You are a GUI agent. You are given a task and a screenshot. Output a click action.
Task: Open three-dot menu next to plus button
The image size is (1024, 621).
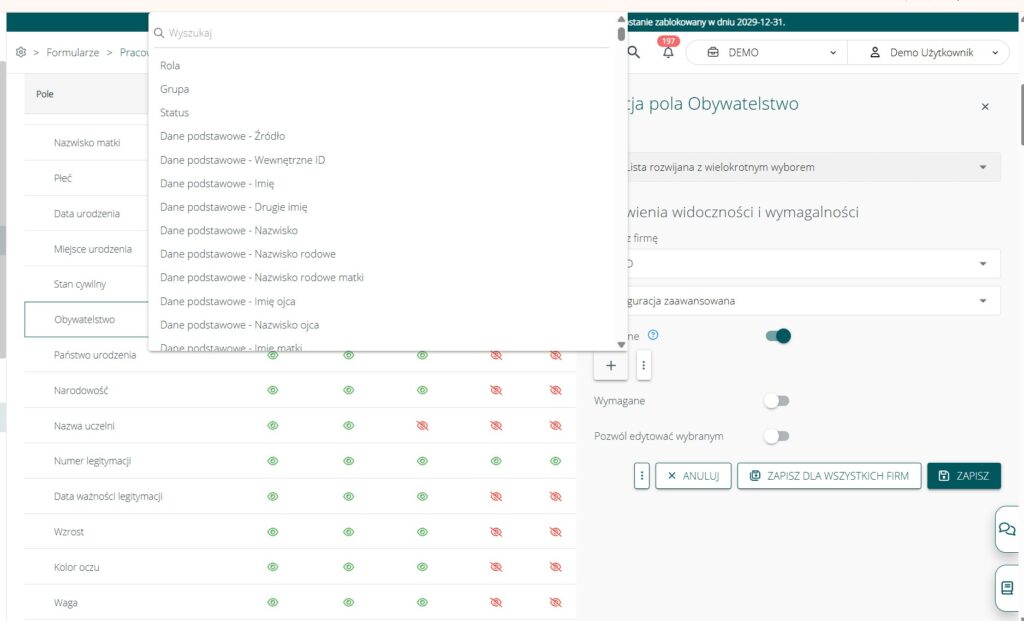pyautogui.click(x=643, y=366)
